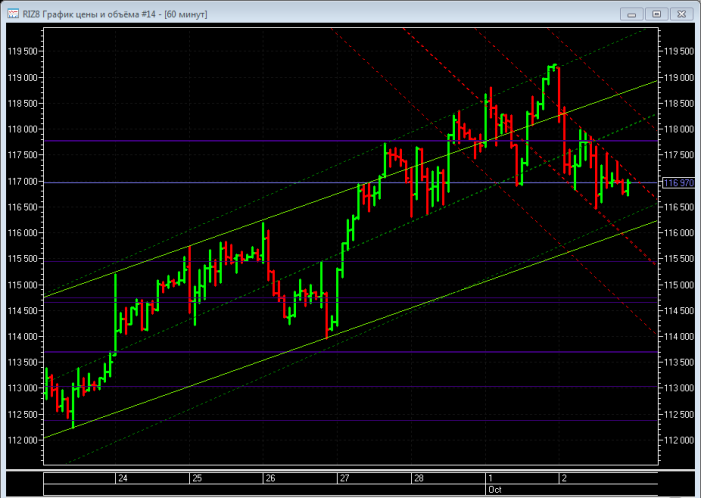This screenshot has width=701, height=498.
Task: Click 112 500 on the right price scale
Action: pyautogui.click(x=679, y=415)
